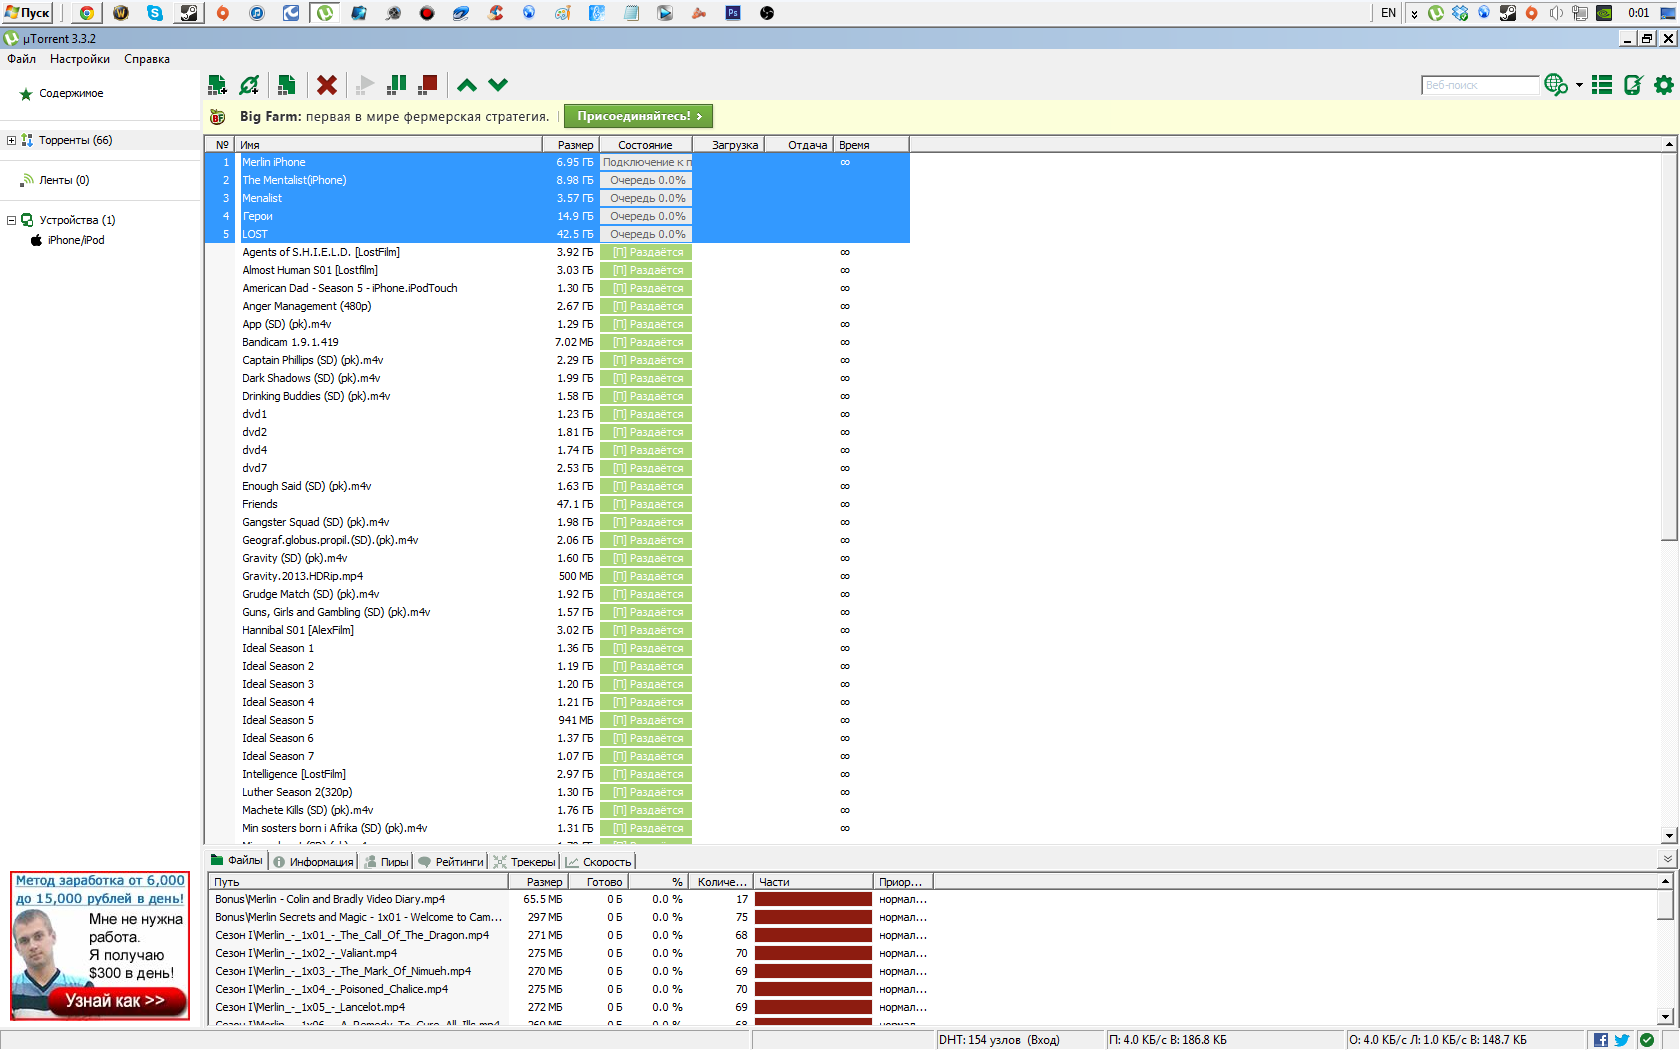Image resolution: width=1680 pixels, height=1050 pixels.
Task: Collapse the details pane with the chevron
Action: pyautogui.click(x=1667, y=859)
